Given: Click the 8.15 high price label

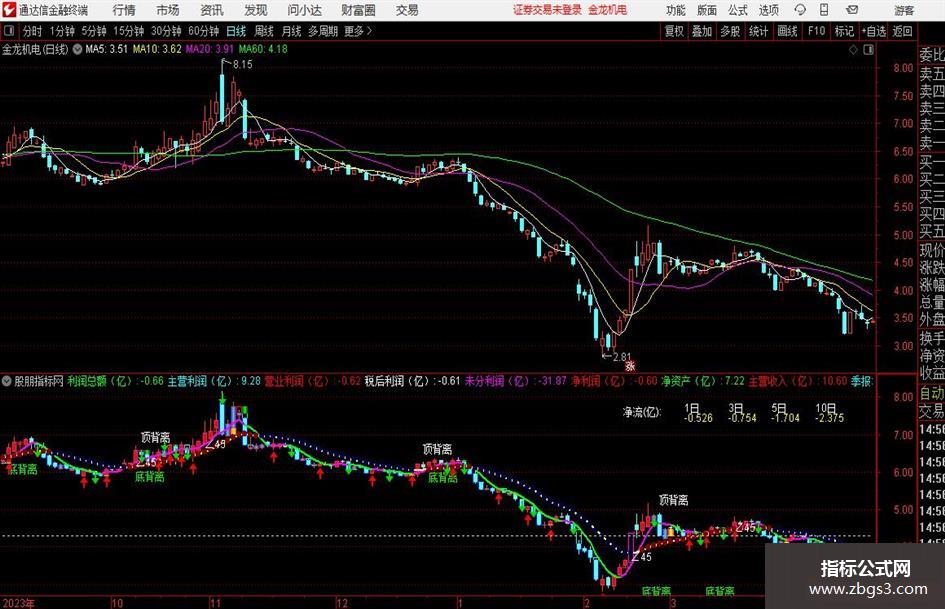Looking at the screenshot, I should [243, 64].
